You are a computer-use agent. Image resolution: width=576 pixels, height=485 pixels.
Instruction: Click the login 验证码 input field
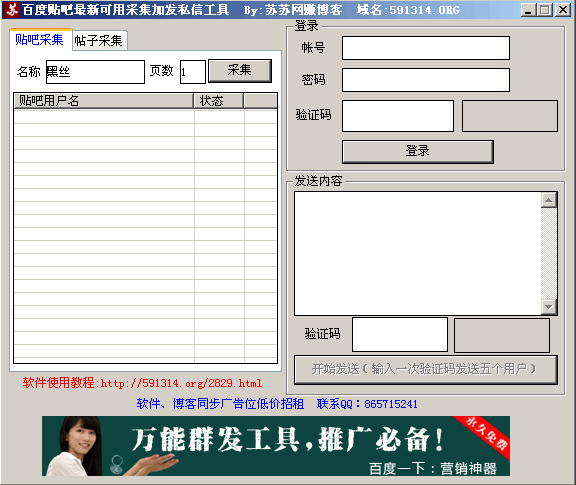tap(398, 116)
